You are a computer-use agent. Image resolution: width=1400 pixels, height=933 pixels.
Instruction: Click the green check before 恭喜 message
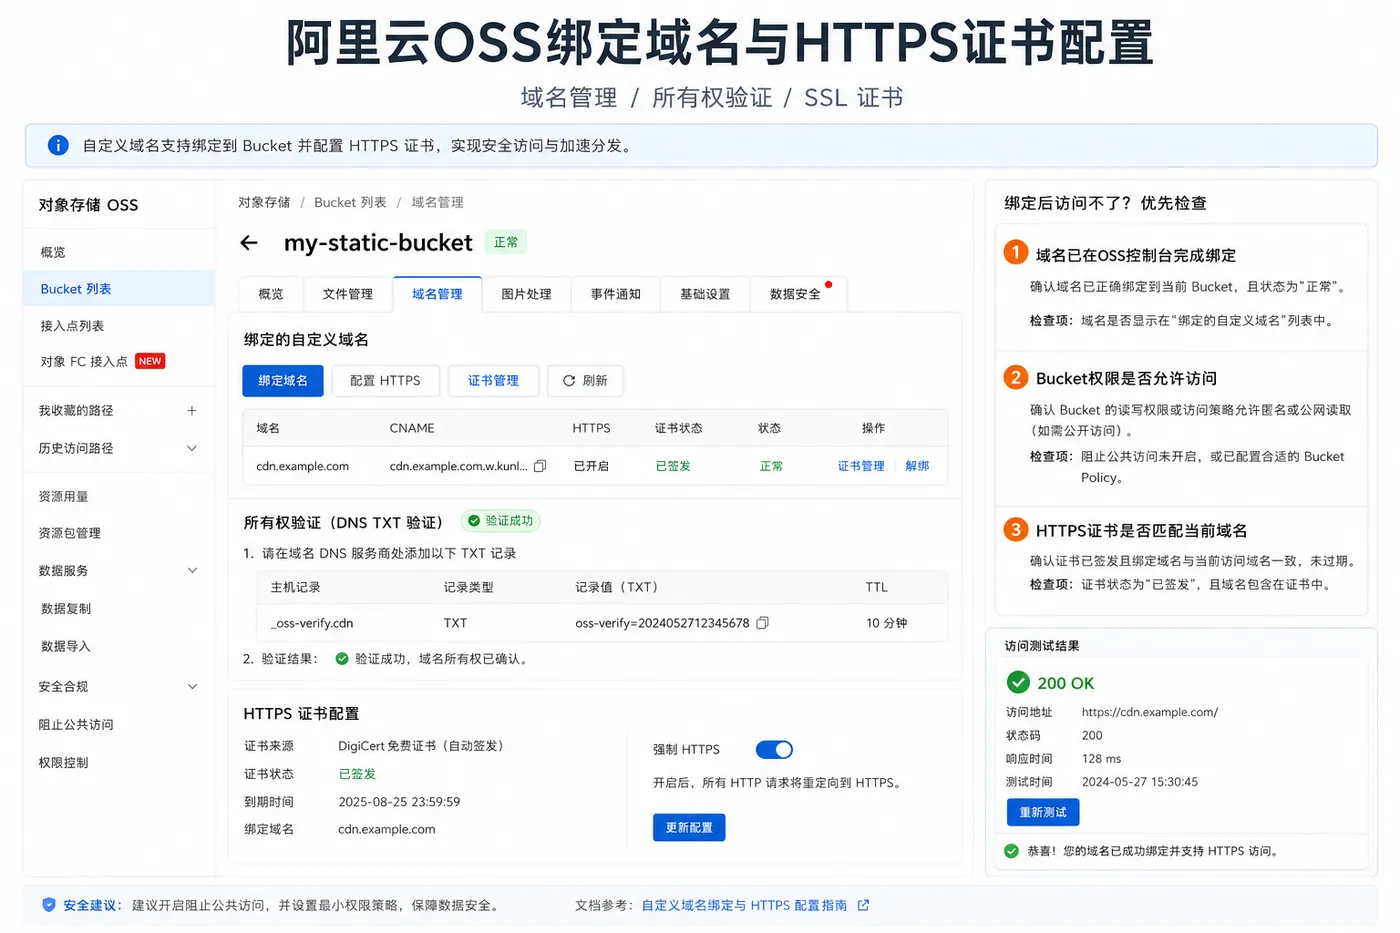(x=1011, y=851)
